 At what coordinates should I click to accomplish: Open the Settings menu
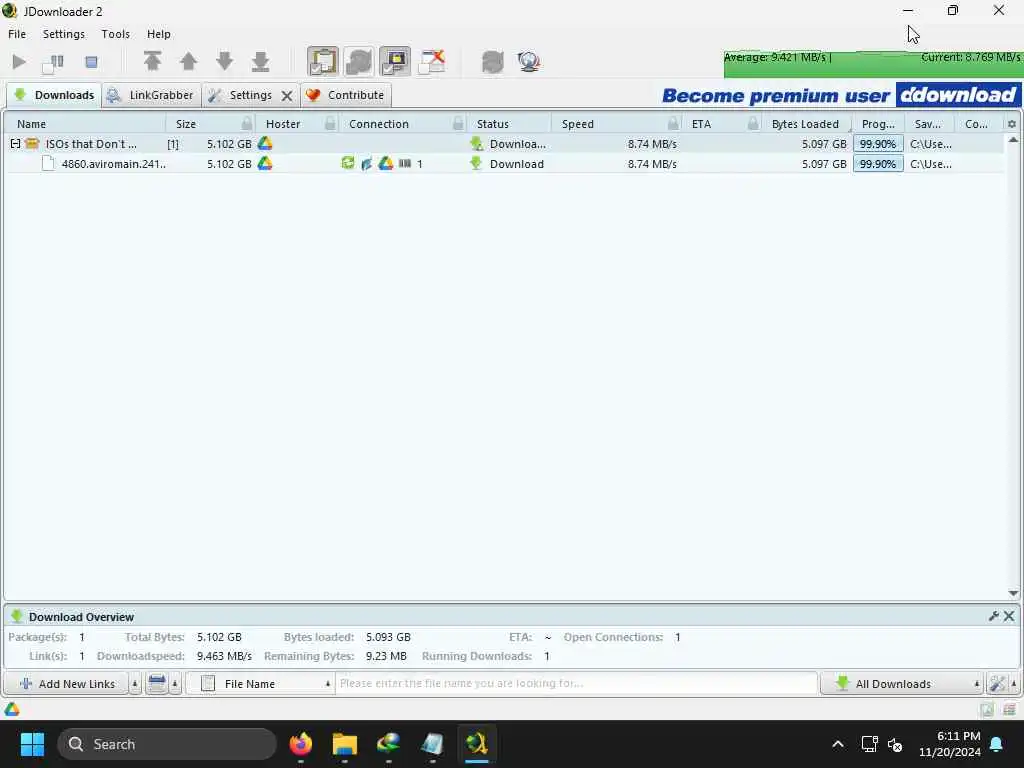[x=63, y=34]
